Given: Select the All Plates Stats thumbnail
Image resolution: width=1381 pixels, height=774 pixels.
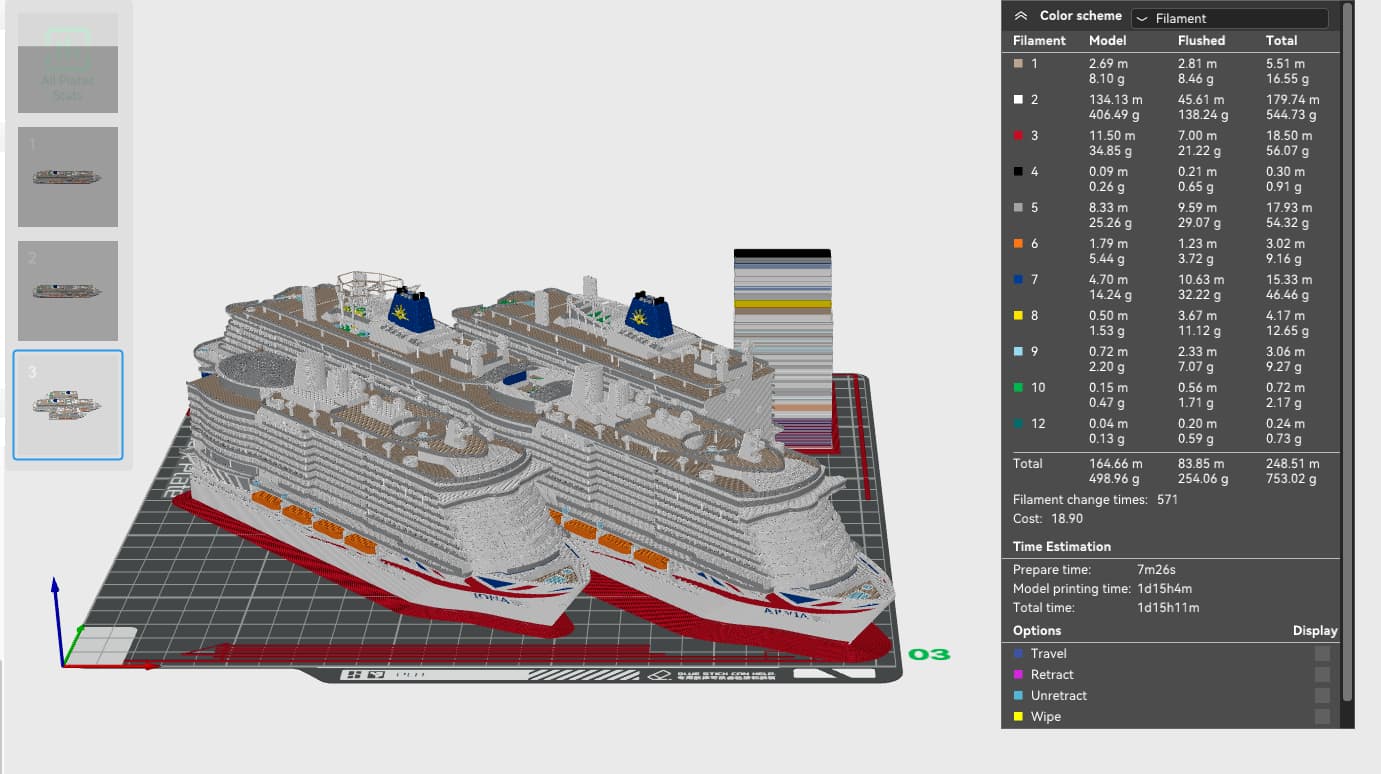Looking at the screenshot, I should [68, 62].
